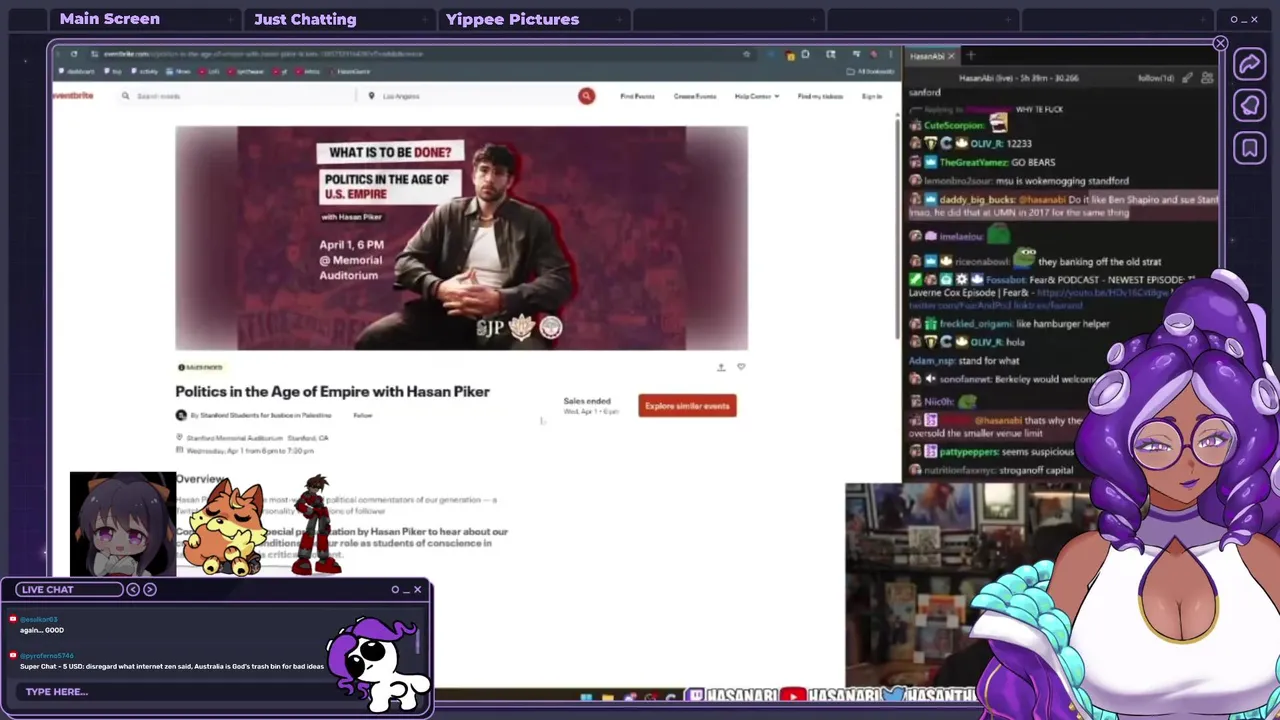Share the event using the upload icon
This screenshot has width=1280, height=720.
tap(721, 367)
